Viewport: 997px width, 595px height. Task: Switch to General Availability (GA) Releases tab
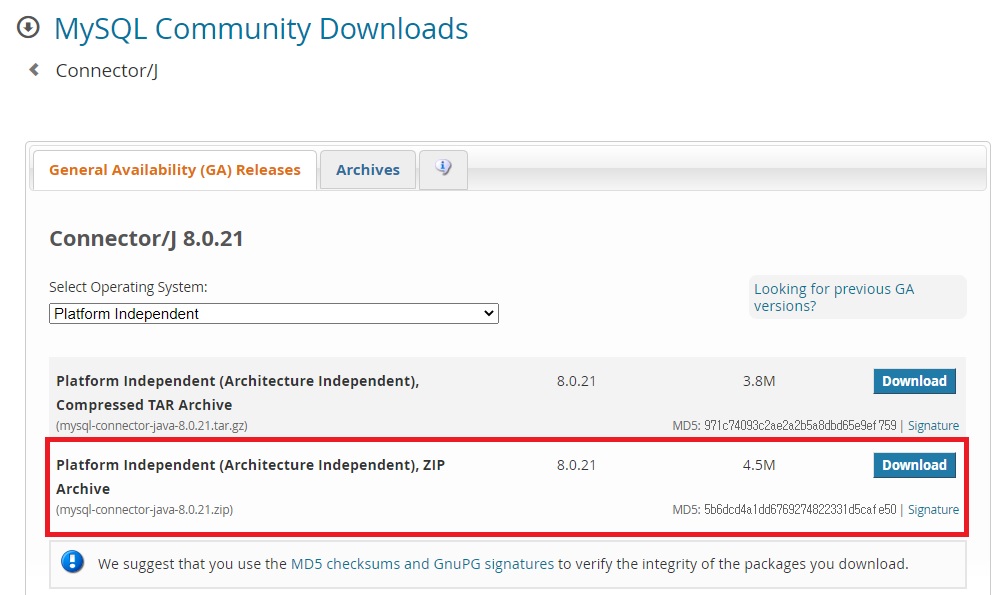(175, 170)
